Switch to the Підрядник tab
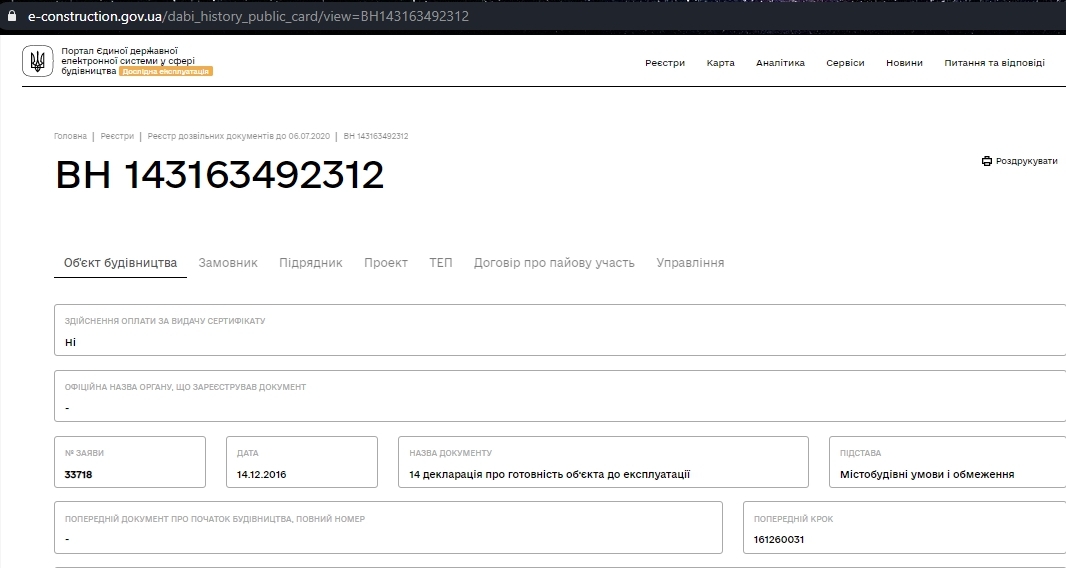The image size is (1066, 568). click(311, 263)
